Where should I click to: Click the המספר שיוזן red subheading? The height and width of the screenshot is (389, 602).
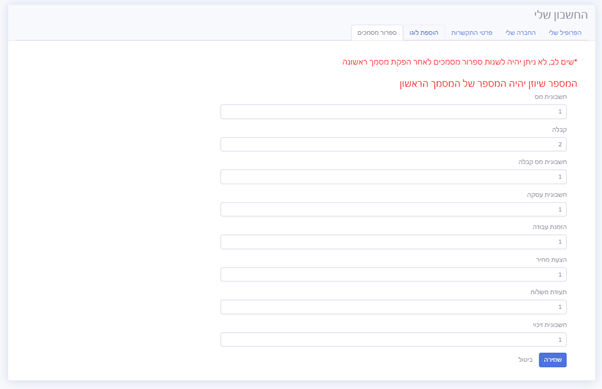488,84
